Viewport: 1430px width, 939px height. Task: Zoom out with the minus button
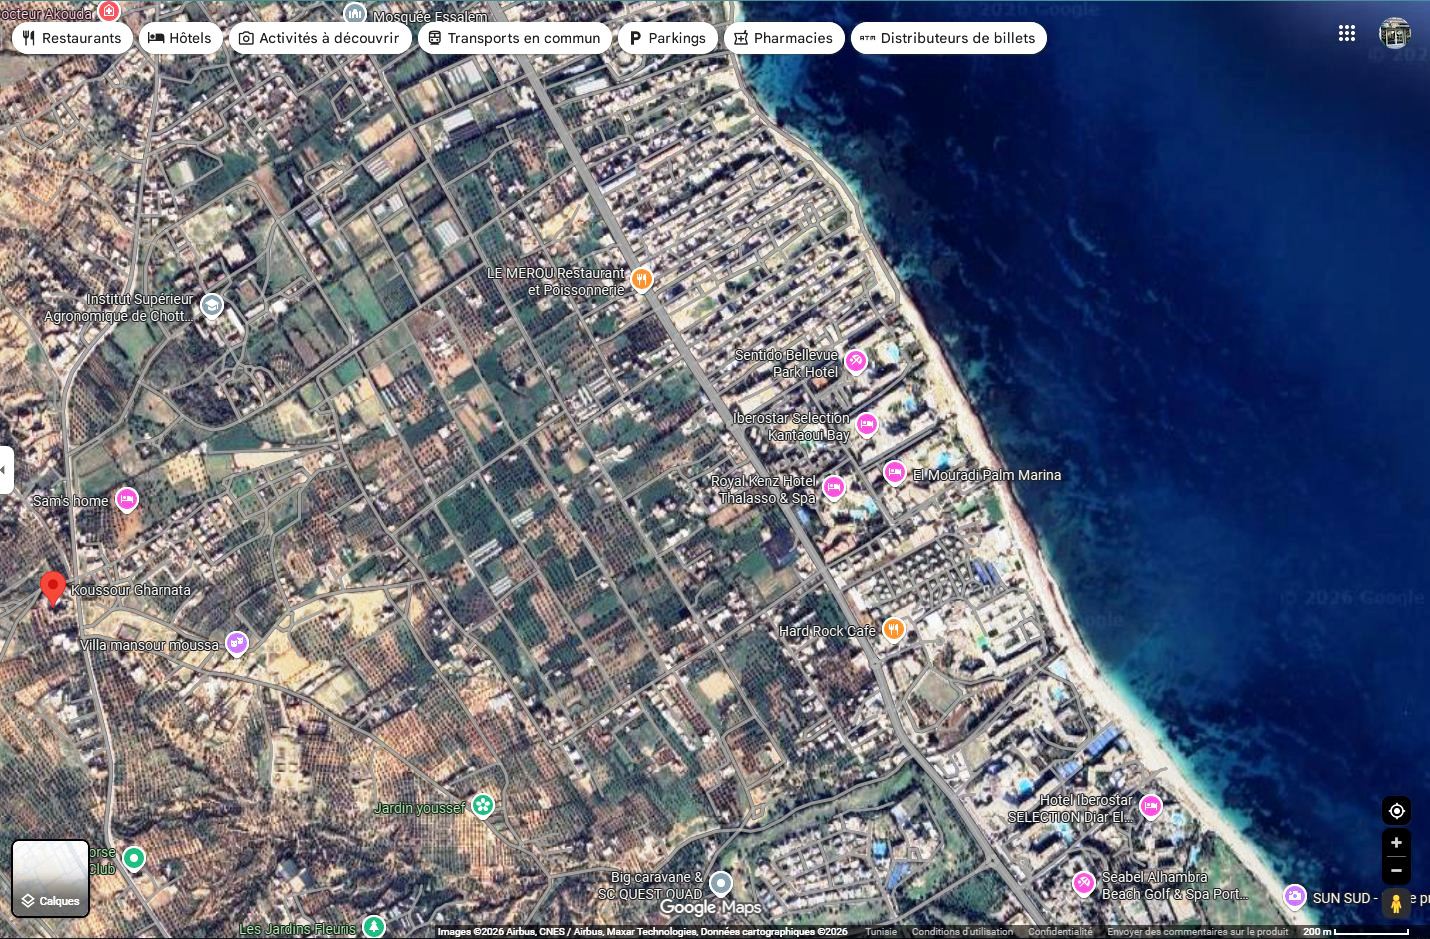click(1396, 870)
